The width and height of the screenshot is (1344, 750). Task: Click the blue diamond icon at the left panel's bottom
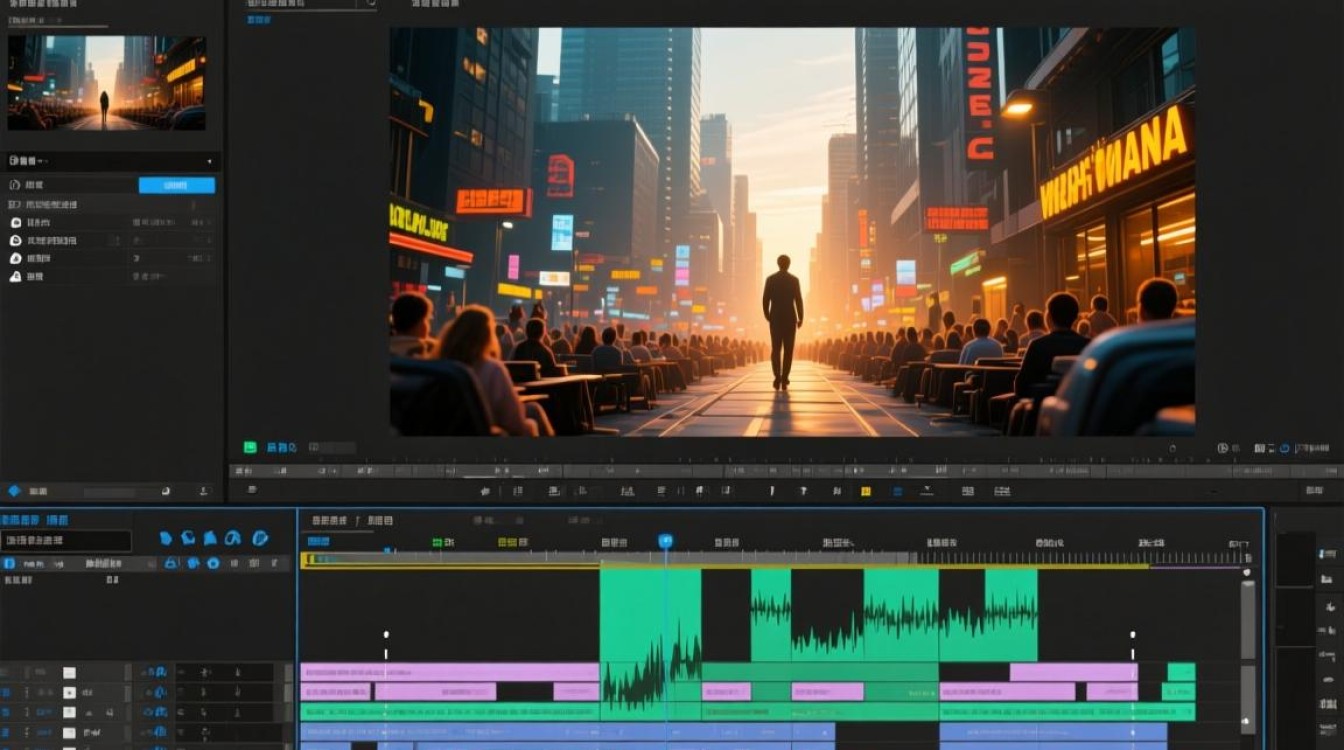(14, 491)
